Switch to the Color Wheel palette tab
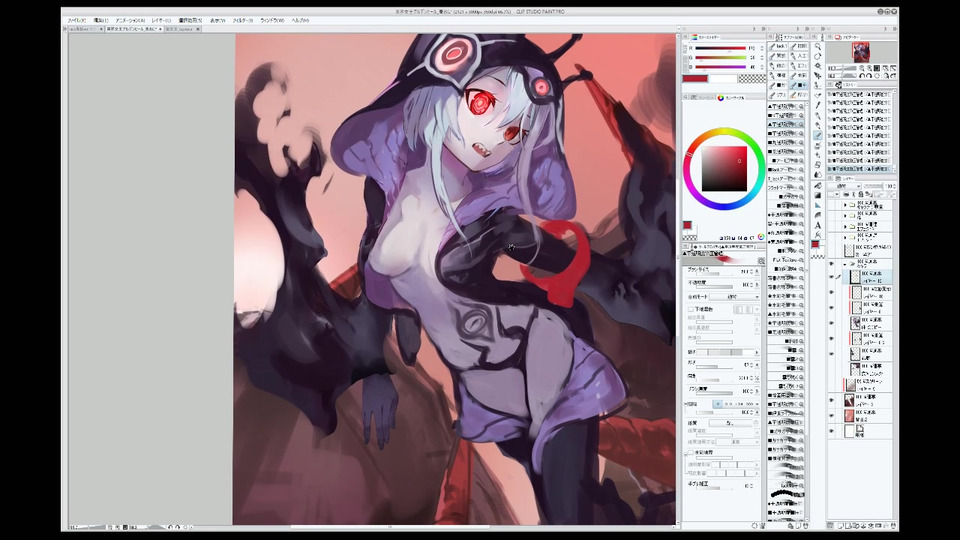The image size is (960, 540). coord(731,98)
